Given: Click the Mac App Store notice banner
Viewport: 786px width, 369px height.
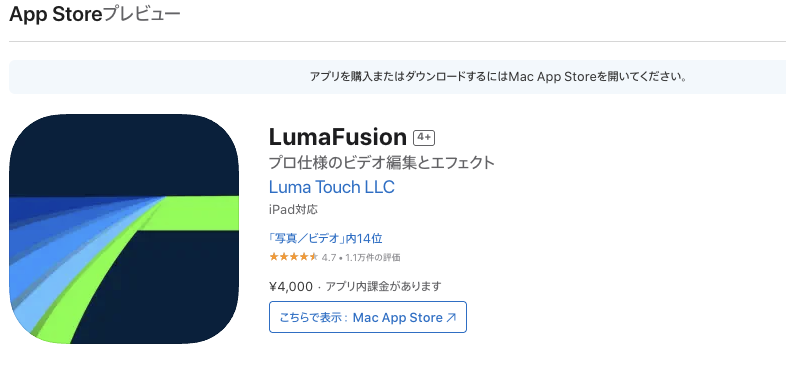Looking at the screenshot, I should click(397, 77).
